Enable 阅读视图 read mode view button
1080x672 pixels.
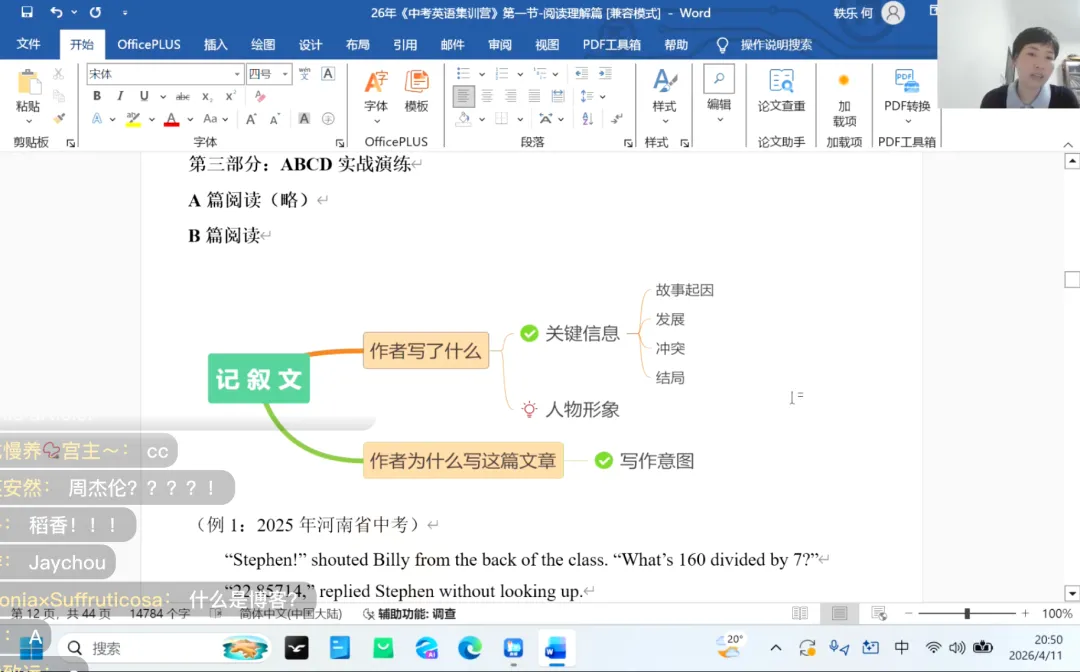(801, 612)
